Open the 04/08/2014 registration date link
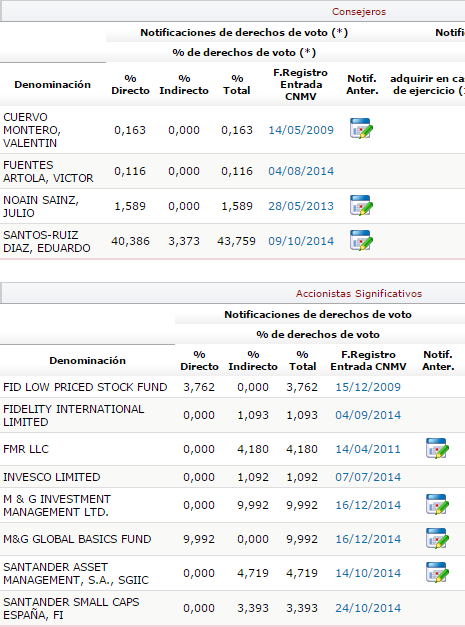The width and height of the screenshot is (465, 627). (x=301, y=171)
